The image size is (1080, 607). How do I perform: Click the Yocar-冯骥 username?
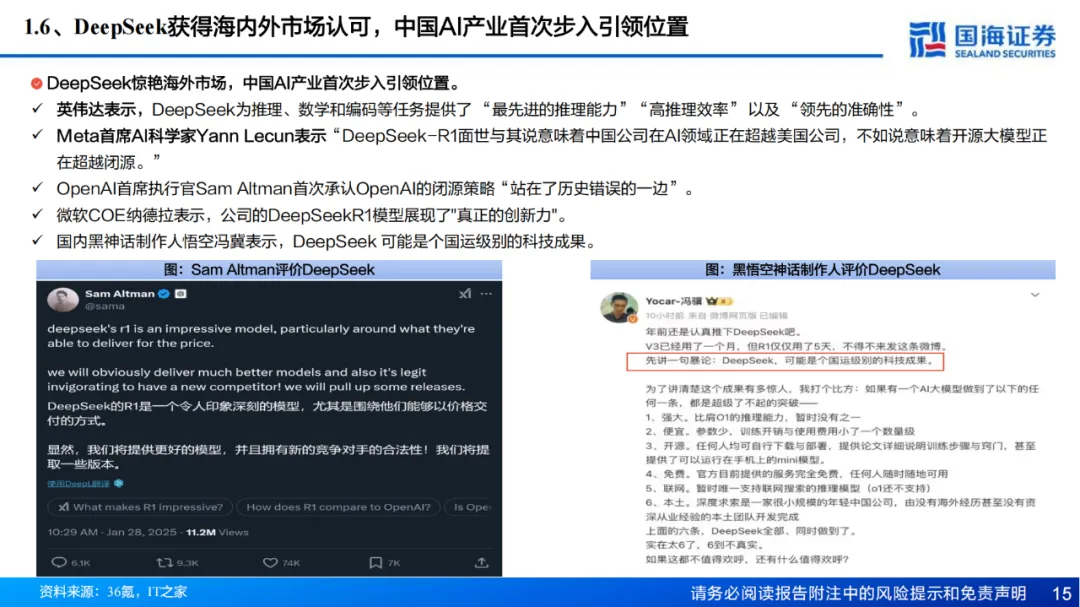point(674,301)
